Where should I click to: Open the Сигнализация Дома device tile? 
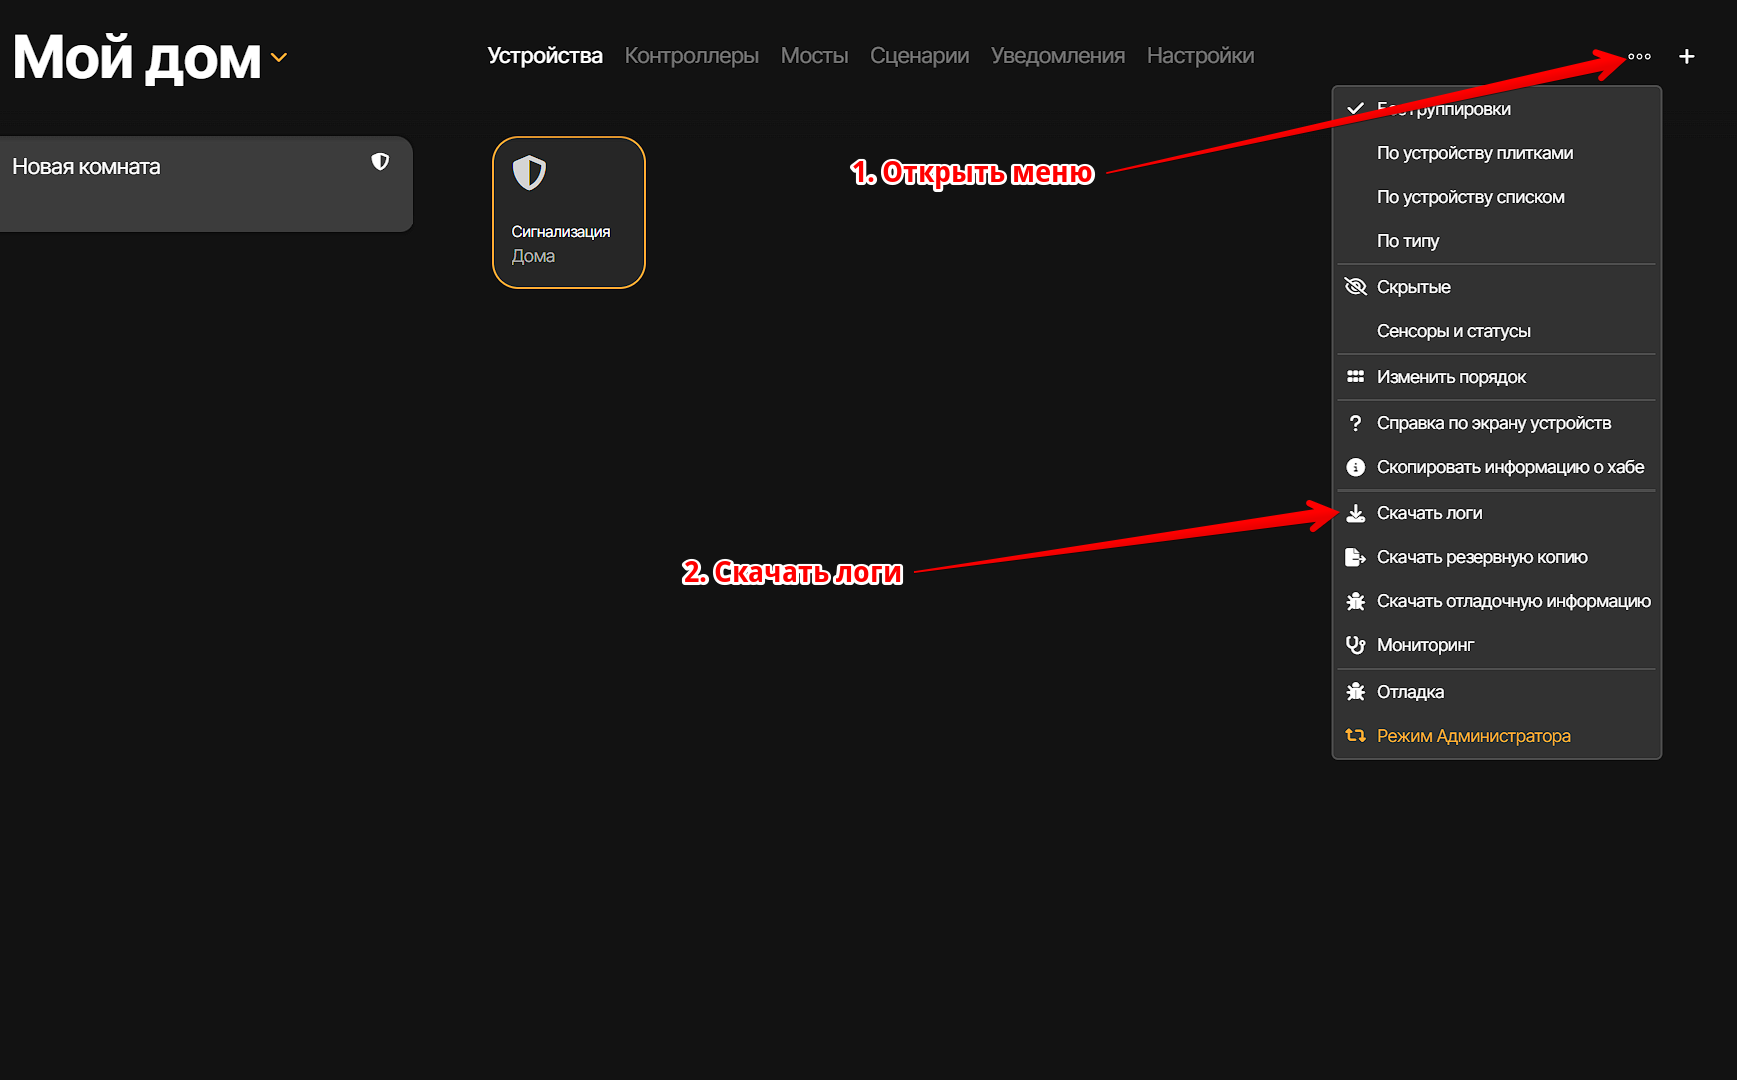click(x=568, y=213)
